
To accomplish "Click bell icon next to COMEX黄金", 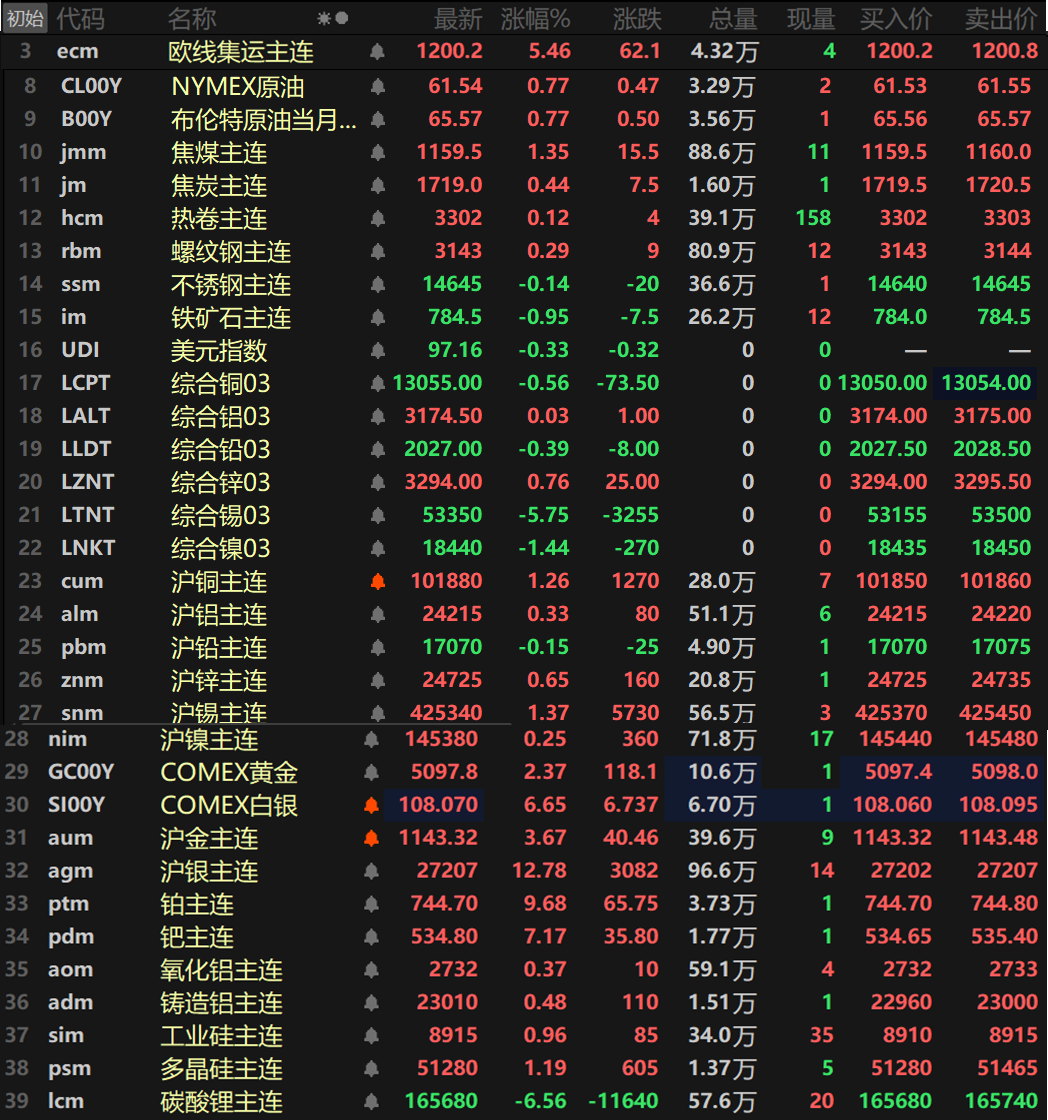I will tap(372, 772).
